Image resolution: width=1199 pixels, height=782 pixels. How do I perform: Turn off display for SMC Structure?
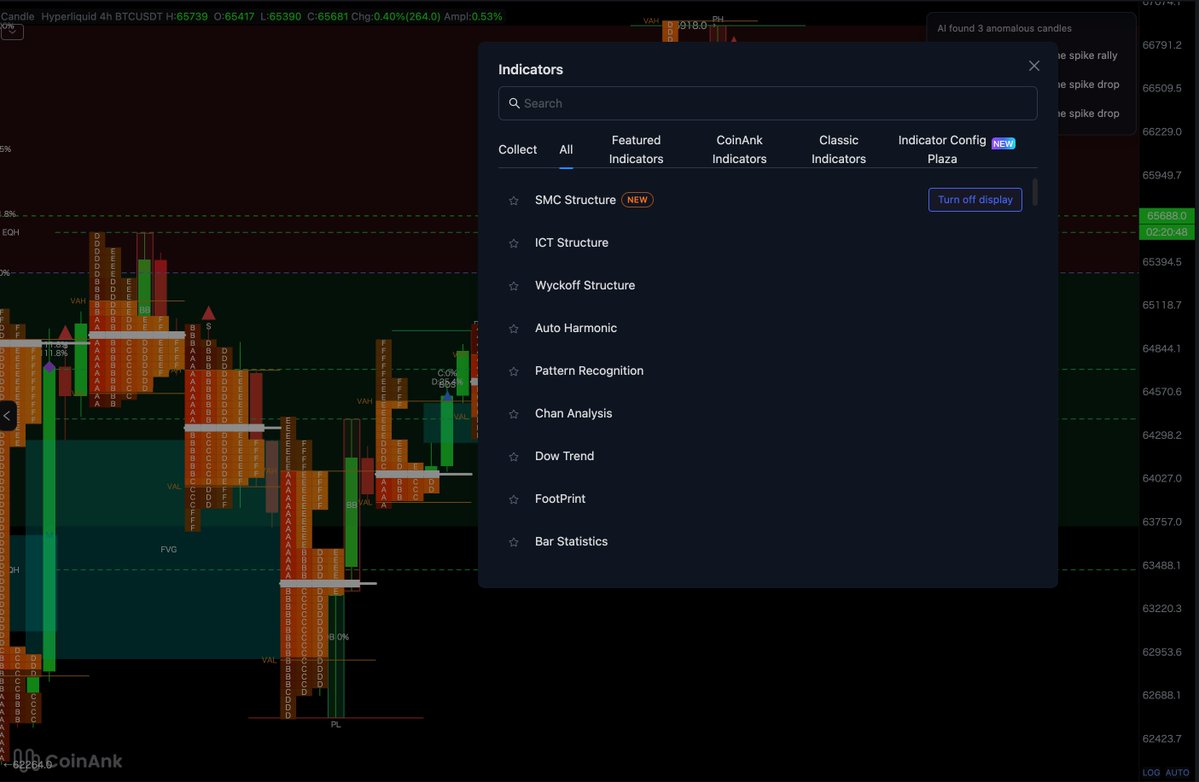[975, 200]
